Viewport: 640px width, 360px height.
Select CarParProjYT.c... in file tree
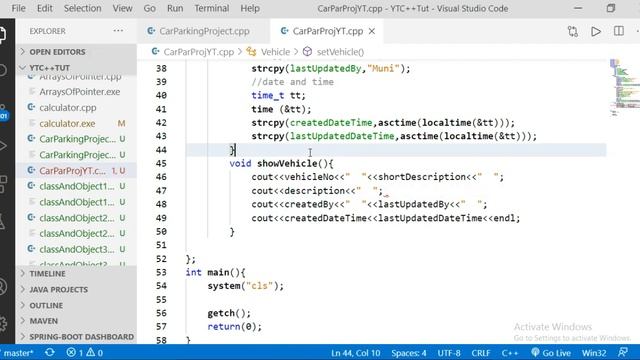tap(73, 171)
